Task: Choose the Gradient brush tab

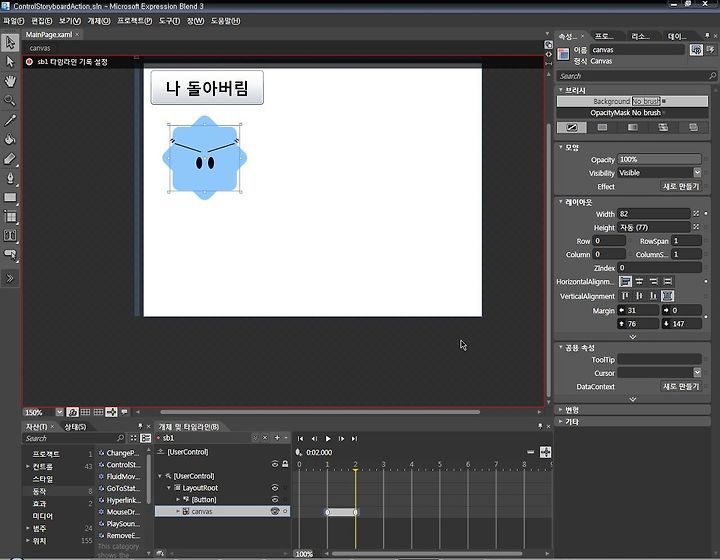Action: 633,128
